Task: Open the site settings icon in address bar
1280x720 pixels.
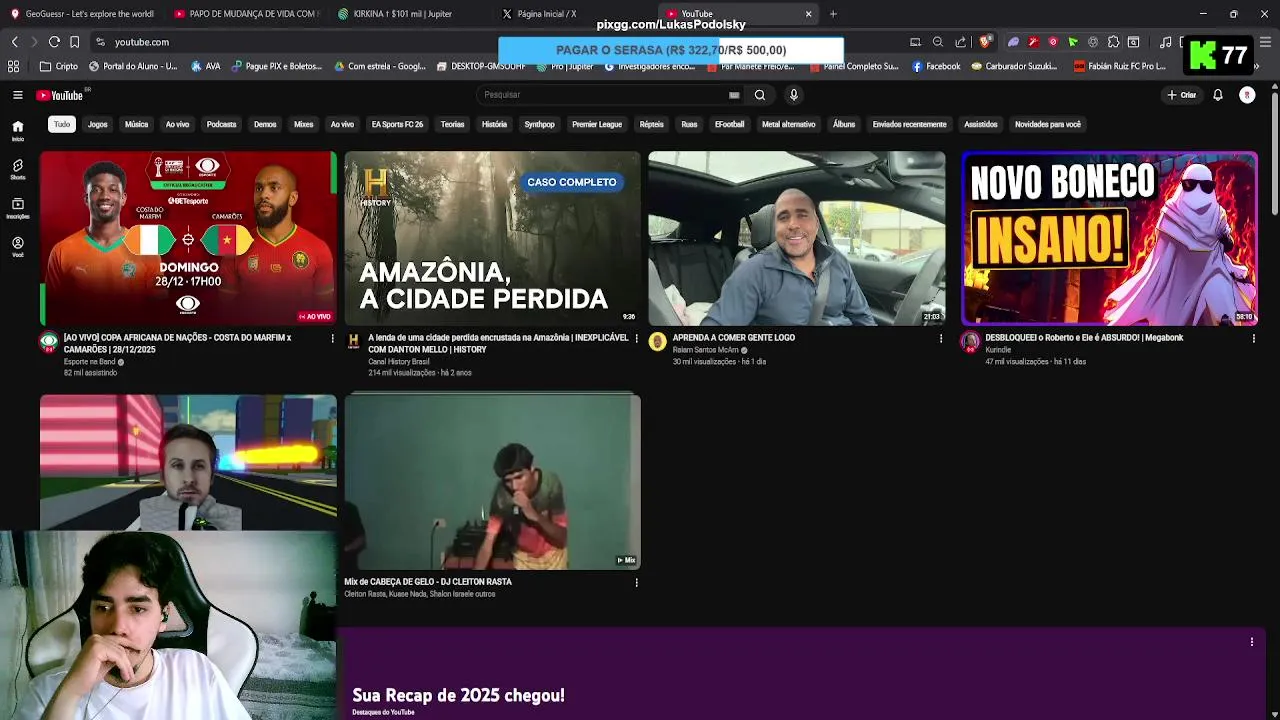Action: click(x=100, y=42)
